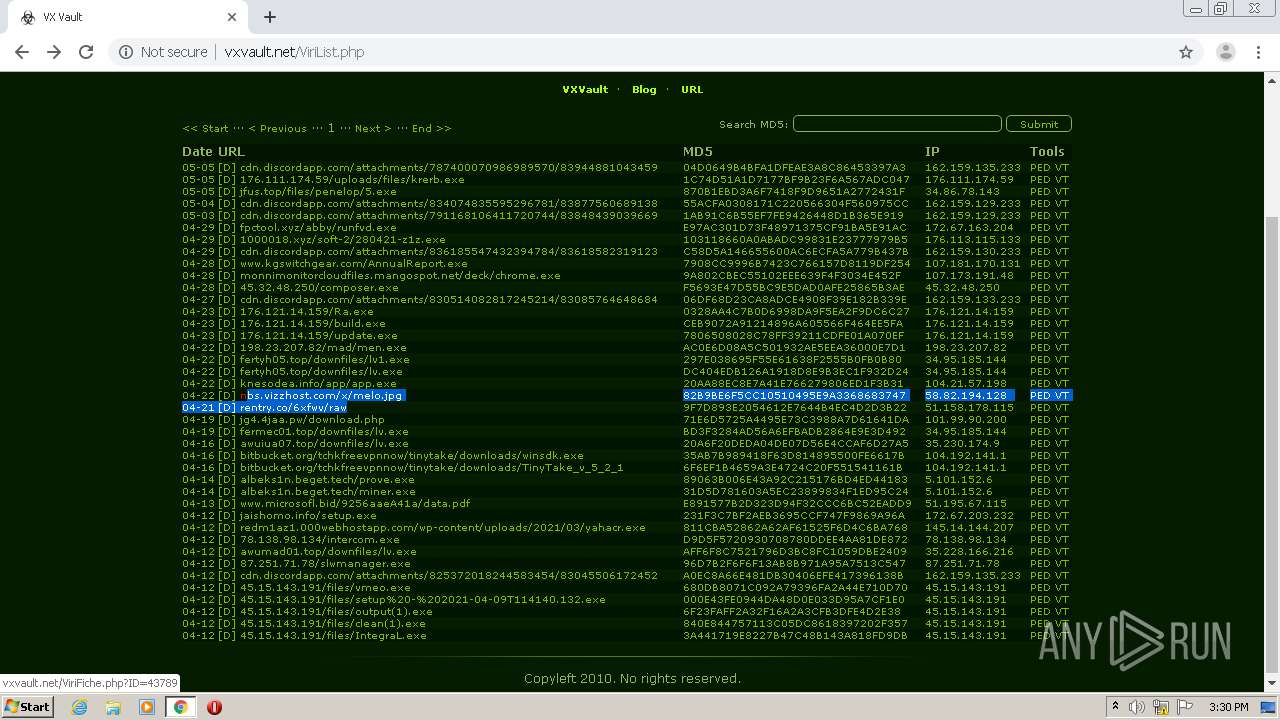
Task: Open the 176.121.14.159/Ra.exe entry
Action: point(306,311)
